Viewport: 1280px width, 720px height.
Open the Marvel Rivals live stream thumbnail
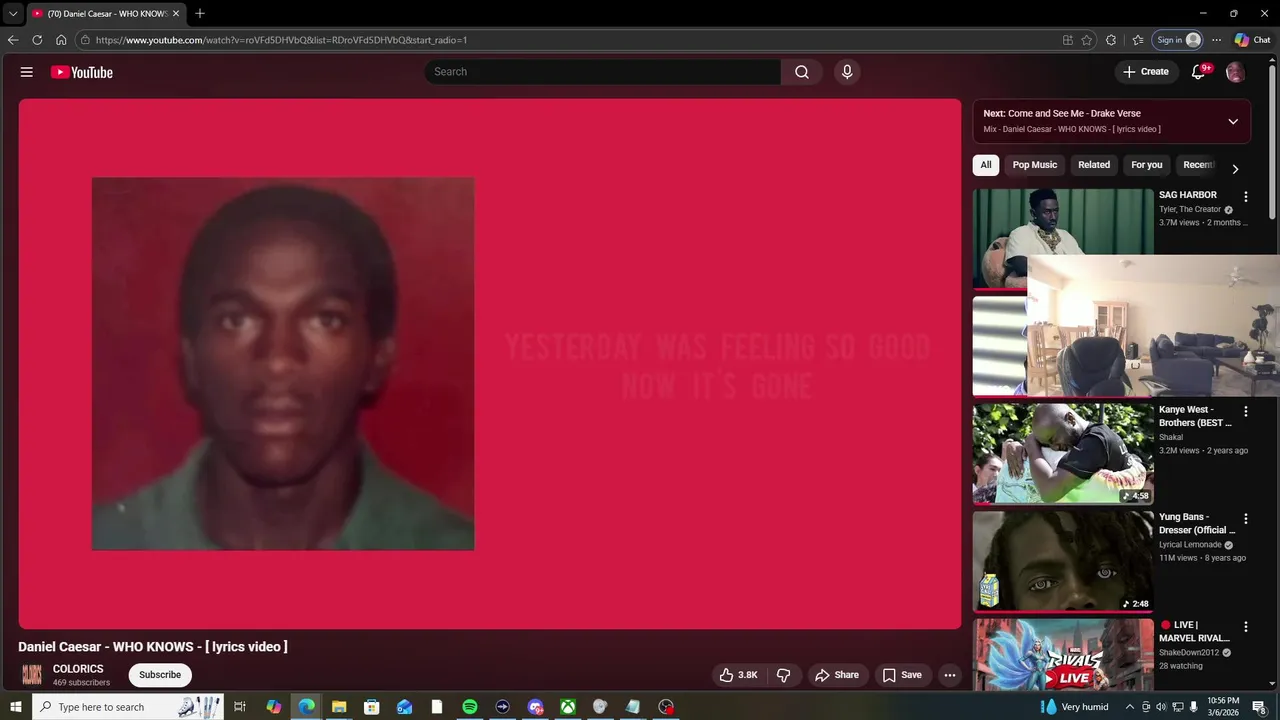pyautogui.click(x=1063, y=654)
